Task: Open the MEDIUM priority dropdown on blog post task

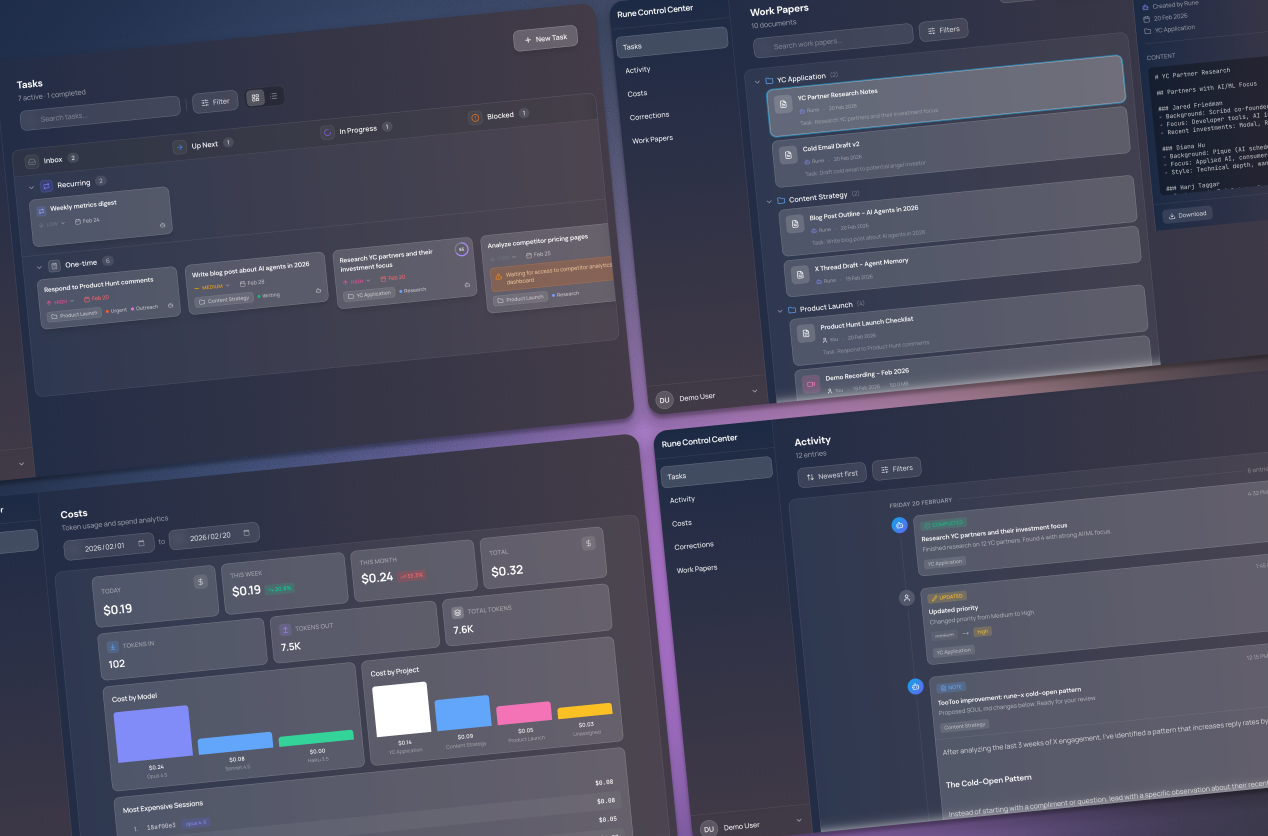Action: (x=212, y=285)
